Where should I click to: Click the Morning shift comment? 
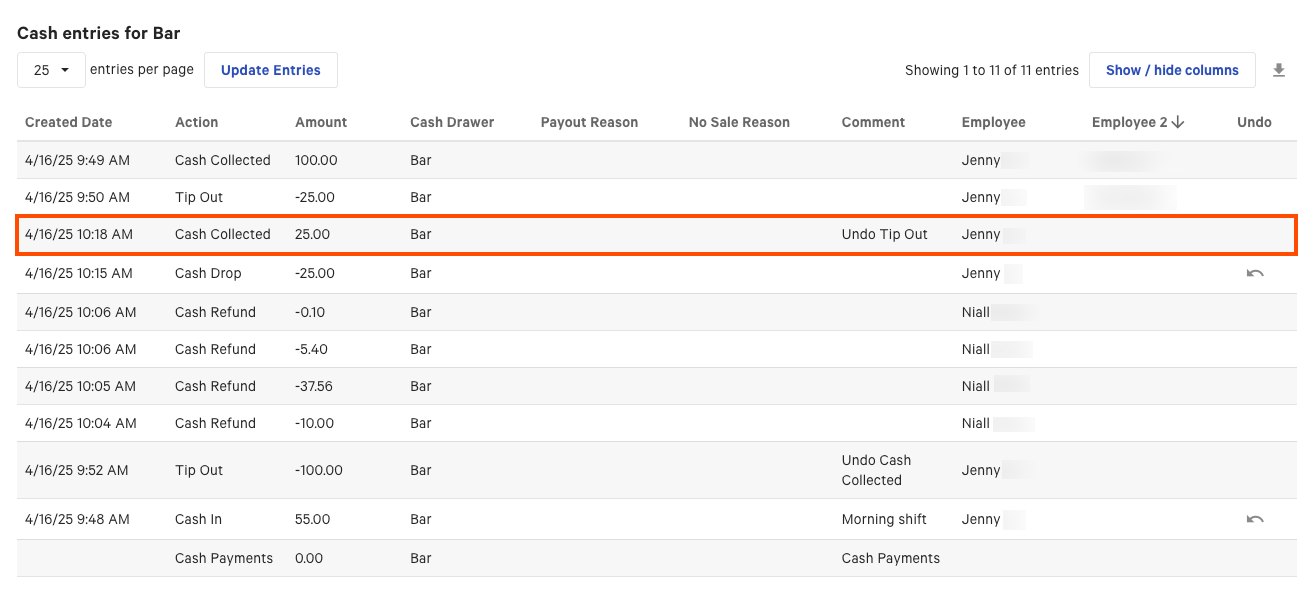884,519
